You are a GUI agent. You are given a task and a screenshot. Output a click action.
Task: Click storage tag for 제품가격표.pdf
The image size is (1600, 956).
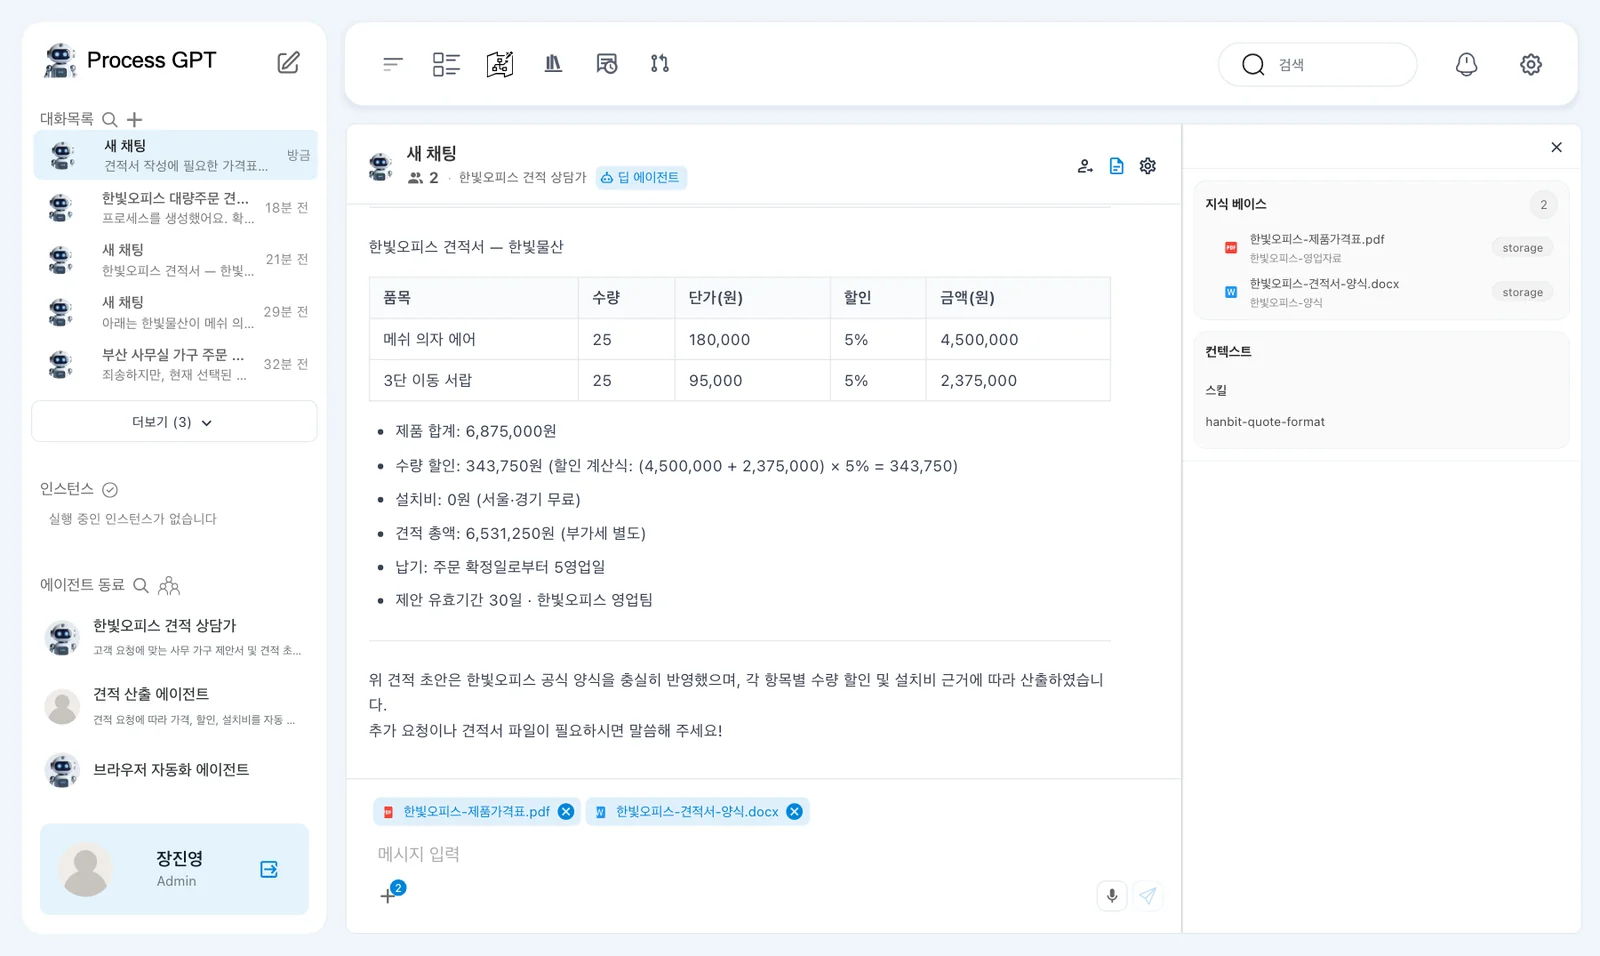tap(1522, 248)
